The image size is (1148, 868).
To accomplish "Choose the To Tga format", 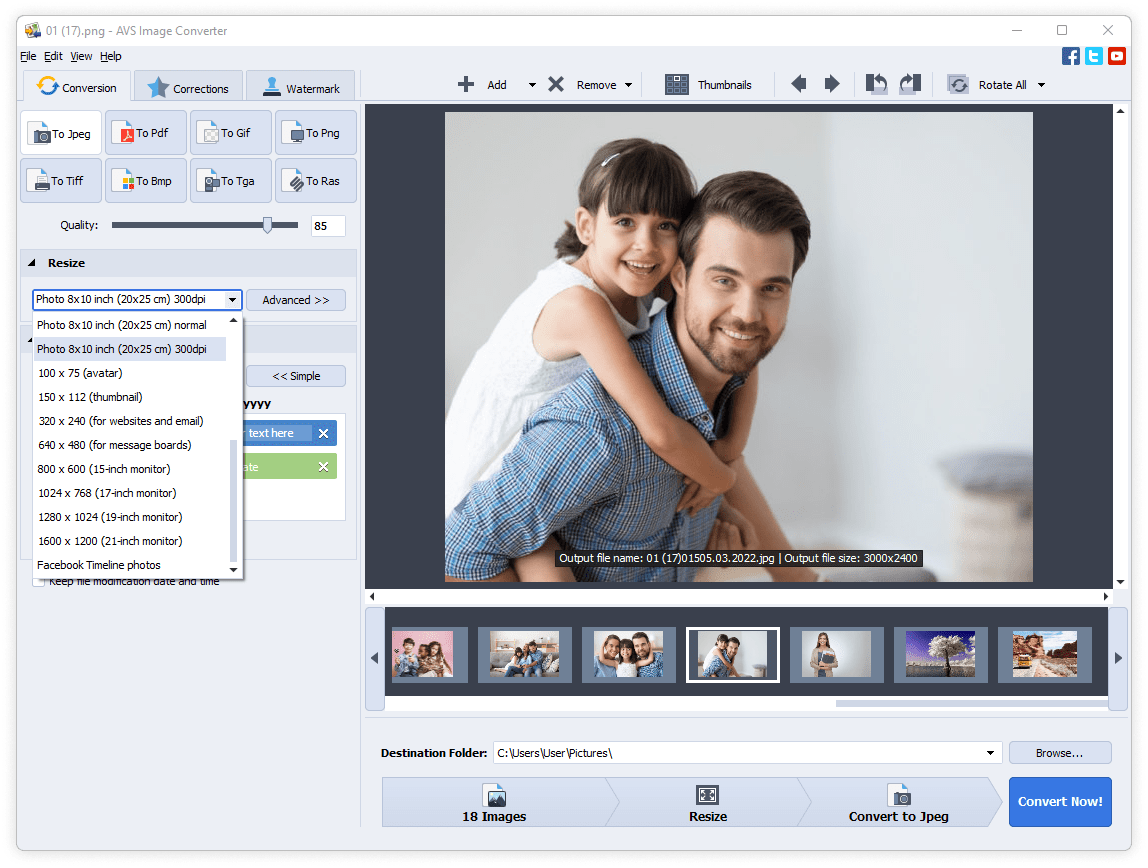I will pyautogui.click(x=231, y=181).
